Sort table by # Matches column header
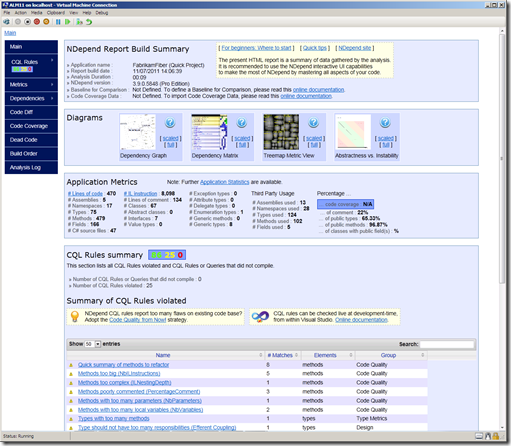This screenshot has width=511, height=446. [282, 355]
